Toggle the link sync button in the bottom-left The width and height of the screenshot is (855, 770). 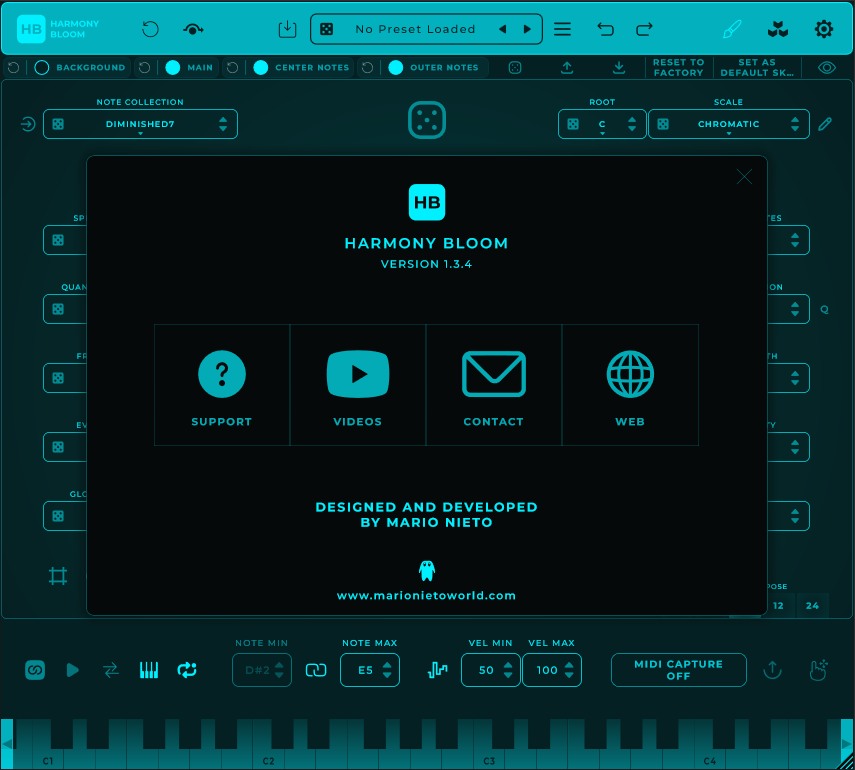point(35,670)
